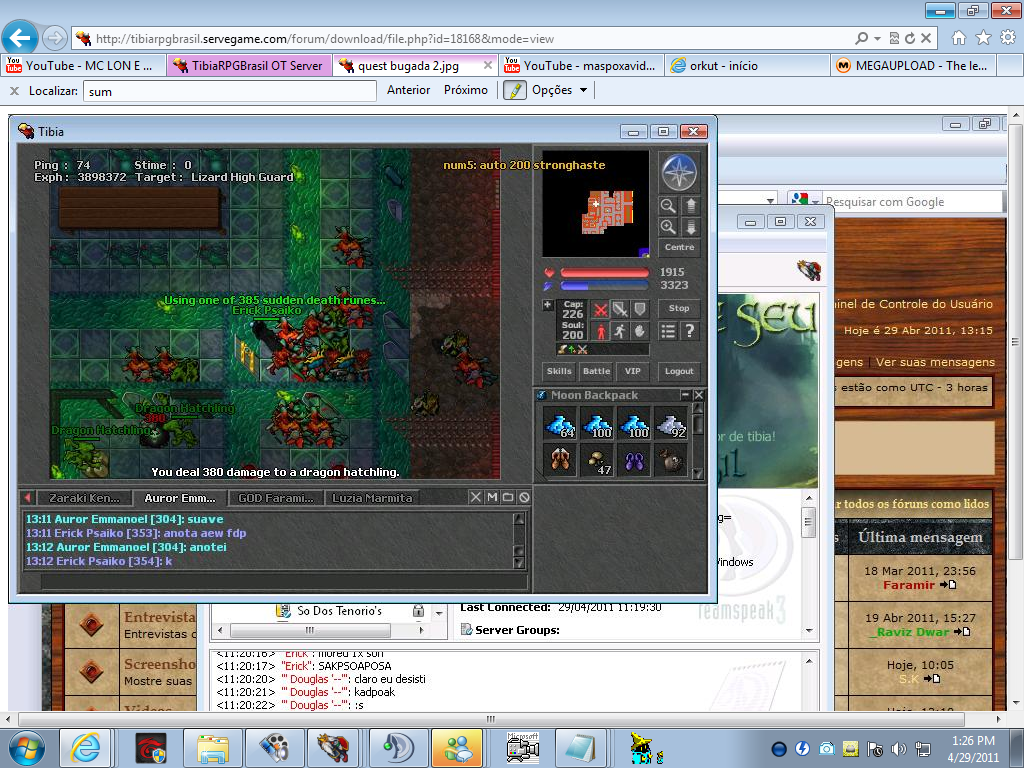Switch to the Zaraki Ken... chat tab

[x=84, y=498]
